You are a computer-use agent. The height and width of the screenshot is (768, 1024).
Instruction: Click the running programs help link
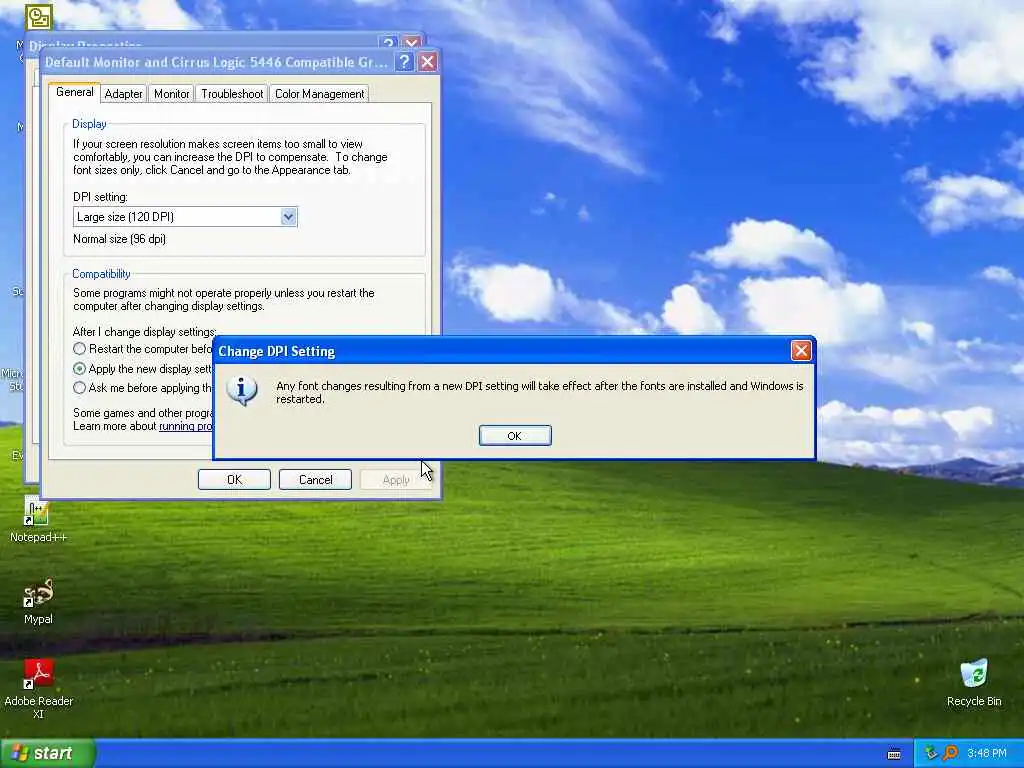point(186,426)
